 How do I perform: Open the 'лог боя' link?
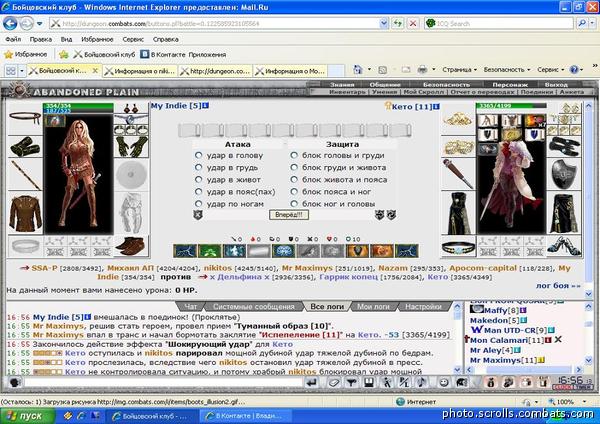(558, 285)
